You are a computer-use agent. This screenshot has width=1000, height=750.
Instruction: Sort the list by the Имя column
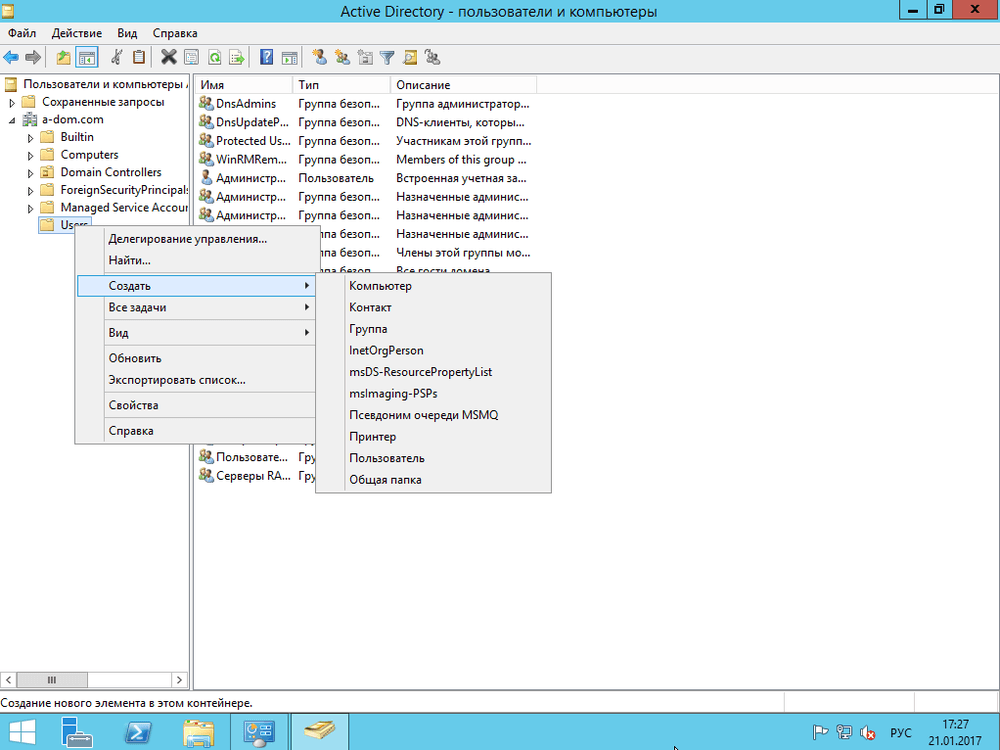[x=243, y=85]
